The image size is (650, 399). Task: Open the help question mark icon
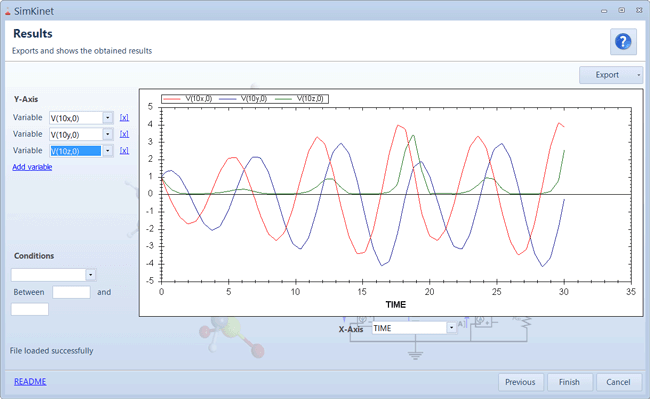click(623, 42)
